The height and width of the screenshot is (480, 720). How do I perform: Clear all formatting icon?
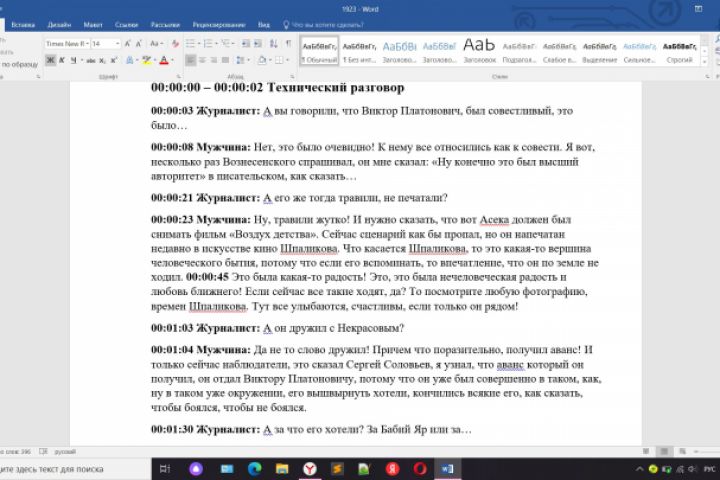pyautogui.click(x=175, y=44)
